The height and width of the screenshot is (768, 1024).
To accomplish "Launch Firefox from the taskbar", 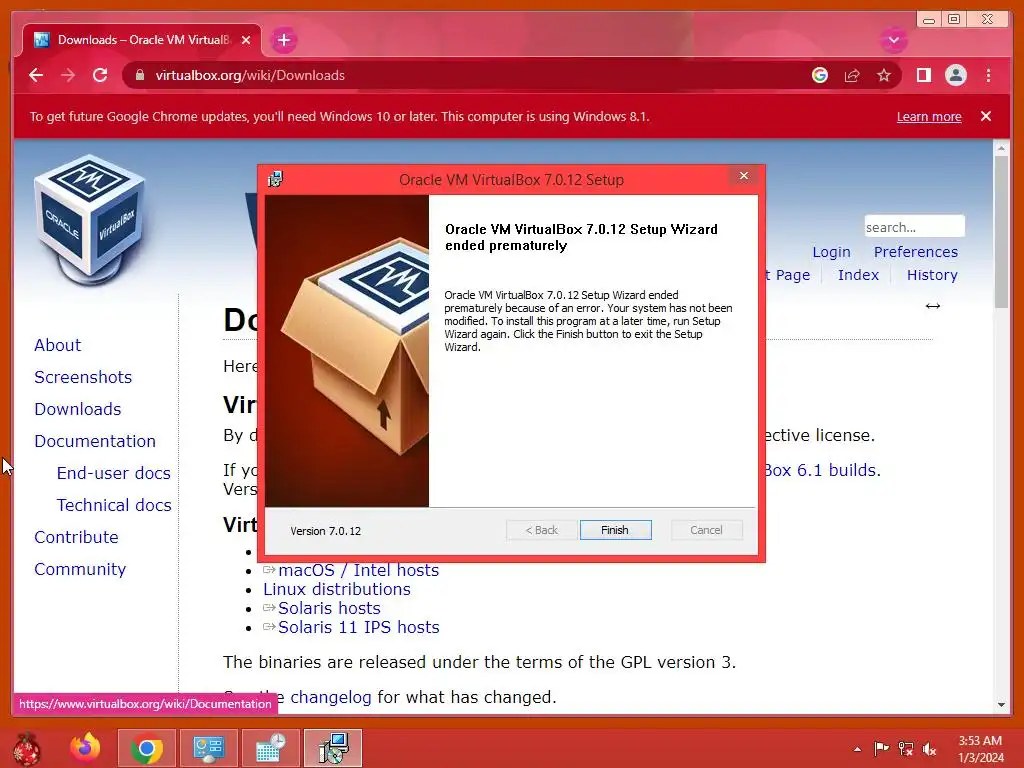I will click(x=86, y=748).
